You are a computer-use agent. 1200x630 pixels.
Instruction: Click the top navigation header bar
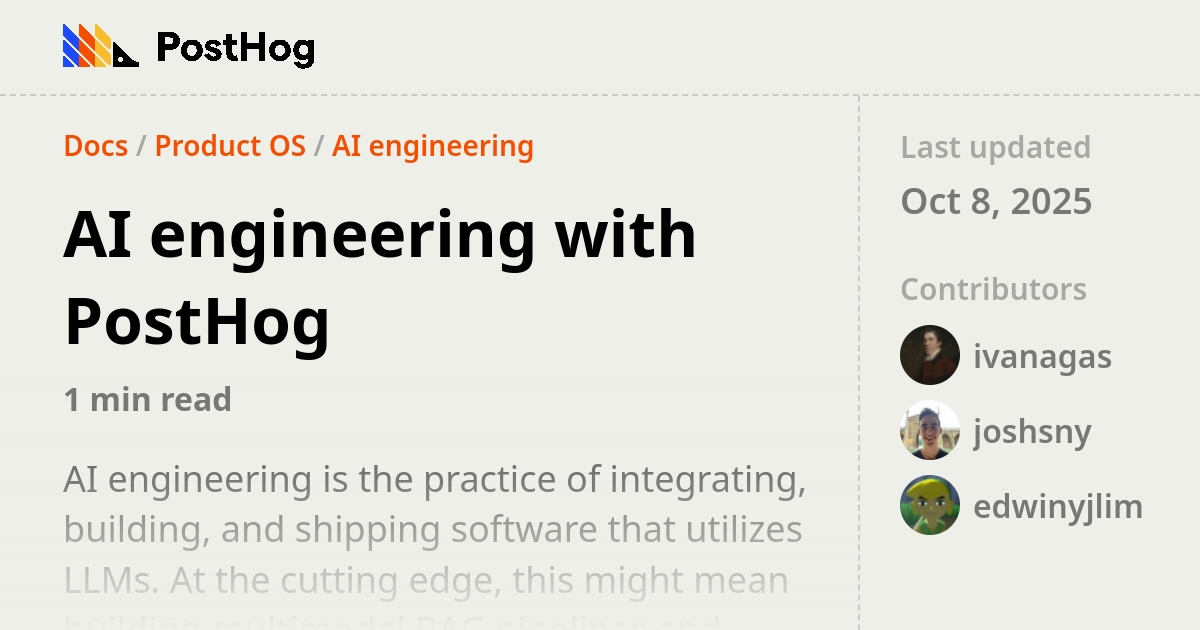point(600,45)
